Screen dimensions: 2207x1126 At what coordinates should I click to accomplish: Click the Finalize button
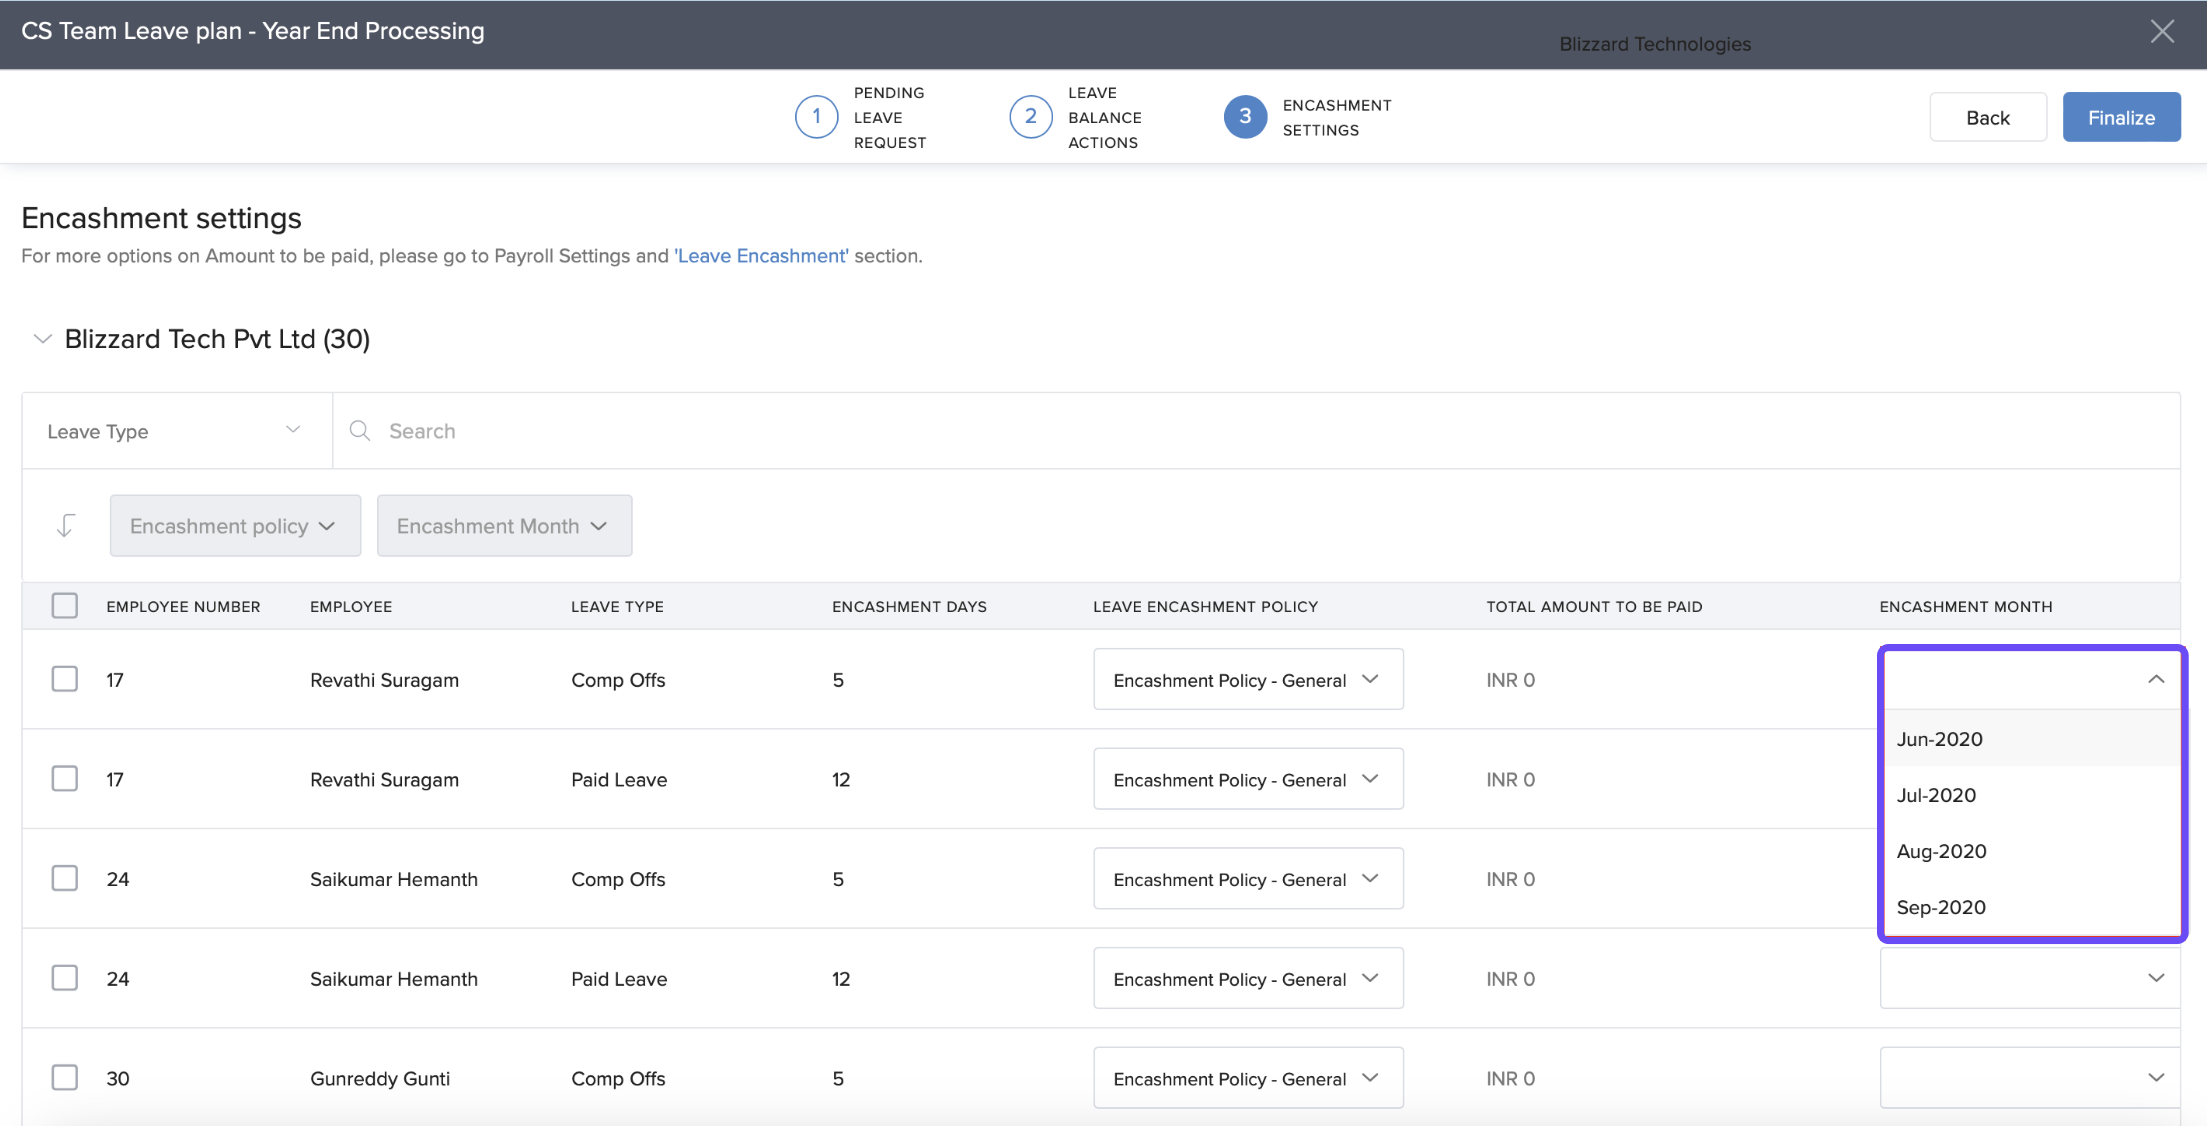tap(2121, 117)
